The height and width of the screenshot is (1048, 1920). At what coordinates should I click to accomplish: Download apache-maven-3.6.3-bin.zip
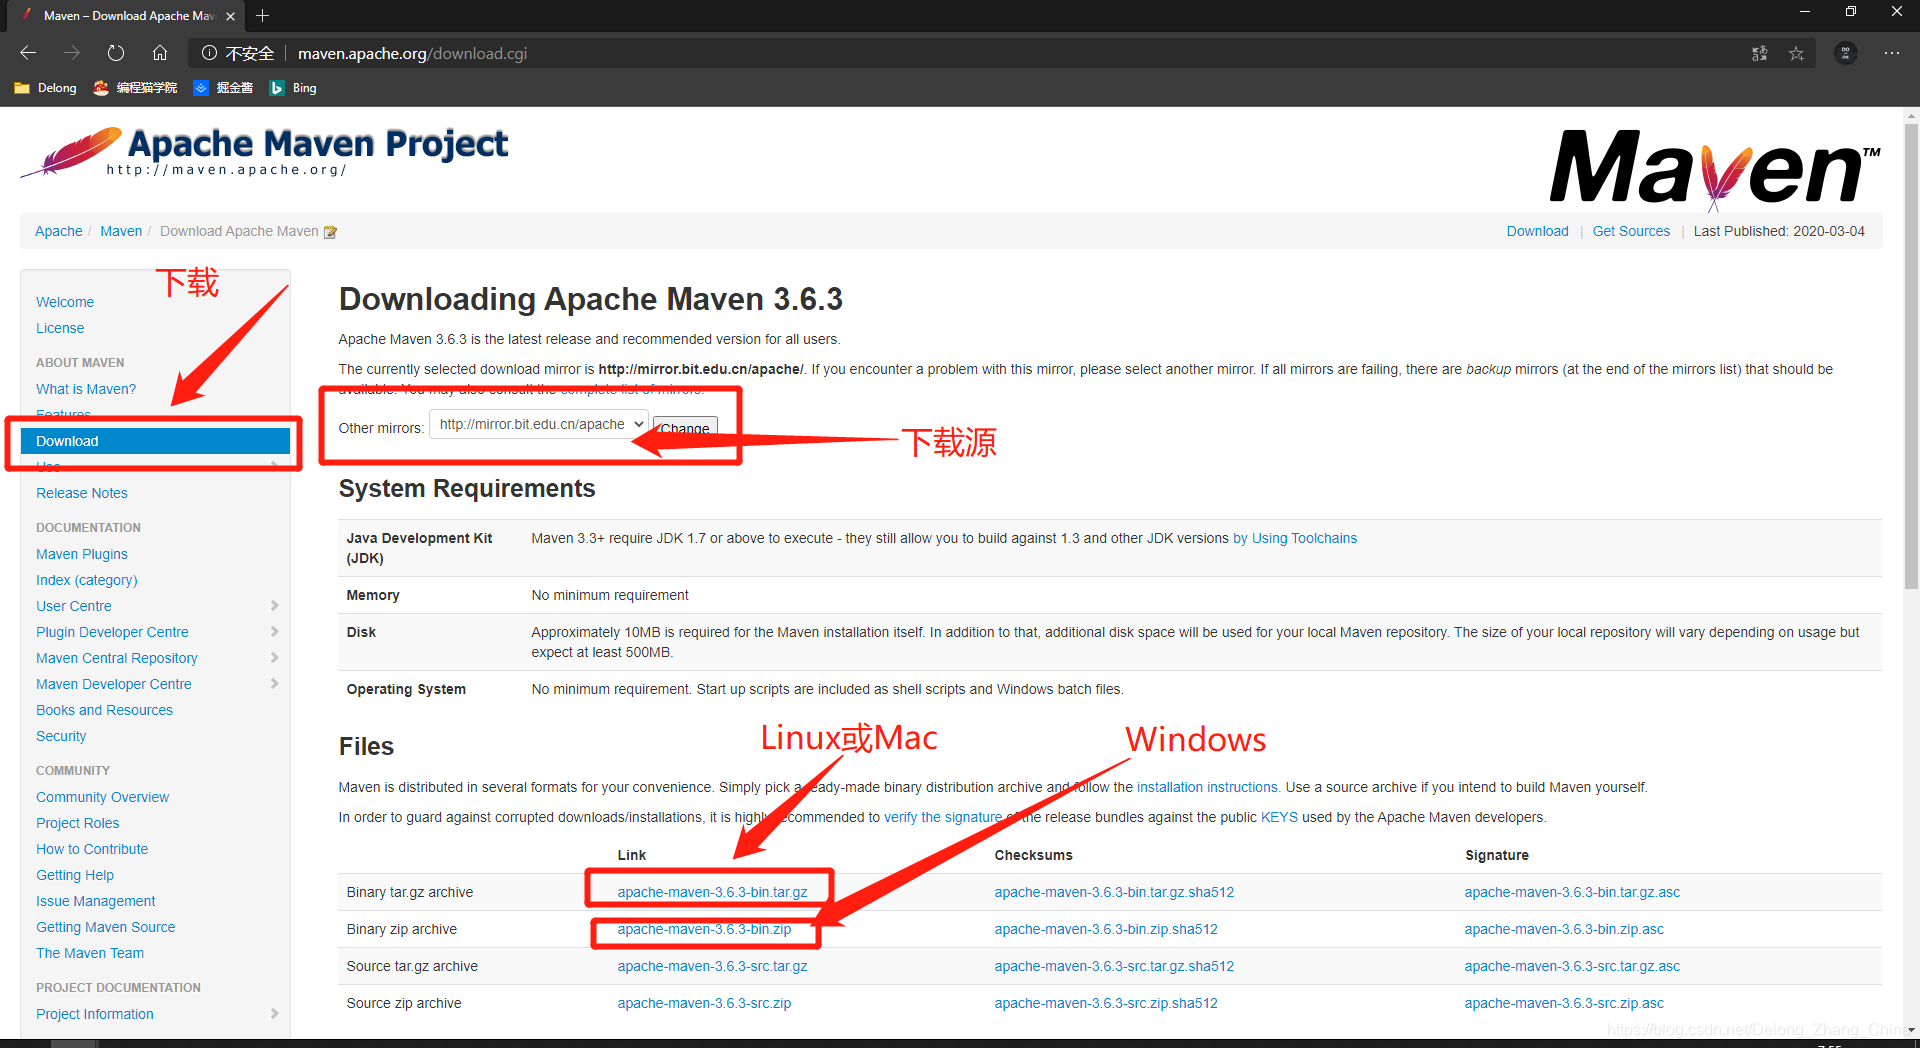click(x=704, y=929)
